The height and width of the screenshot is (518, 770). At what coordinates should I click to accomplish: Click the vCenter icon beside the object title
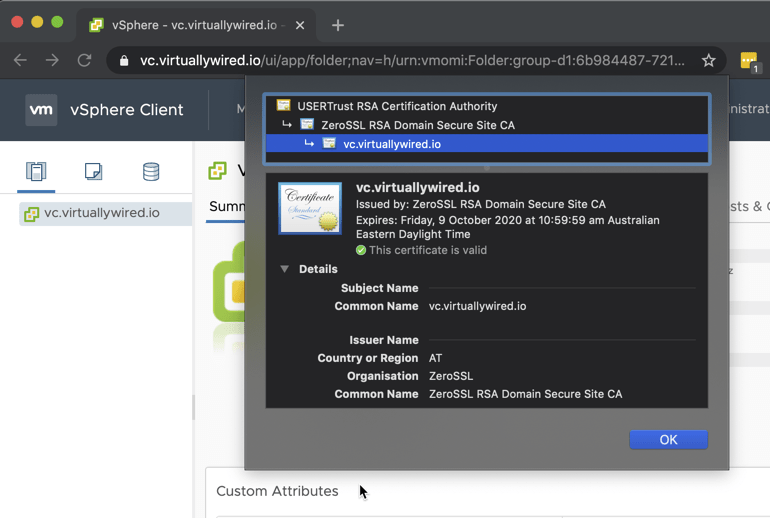tap(218, 171)
